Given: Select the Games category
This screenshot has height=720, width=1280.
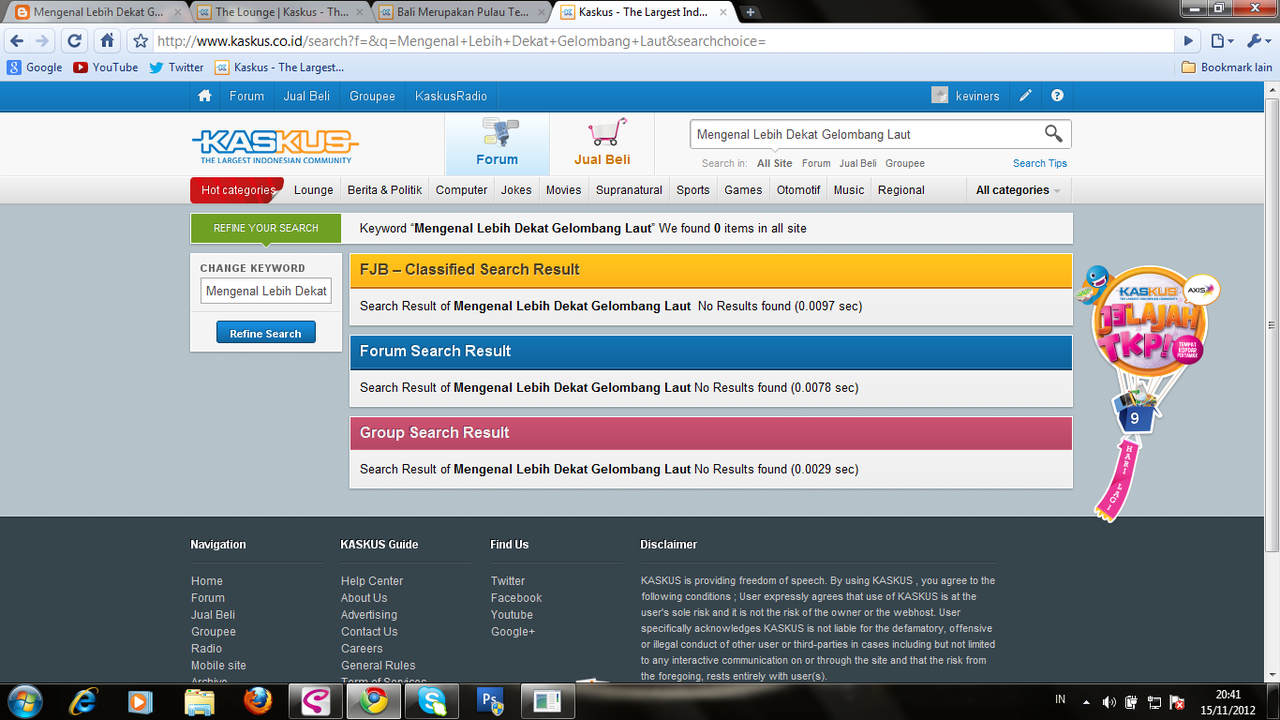Looking at the screenshot, I should pyautogui.click(x=743, y=190).
